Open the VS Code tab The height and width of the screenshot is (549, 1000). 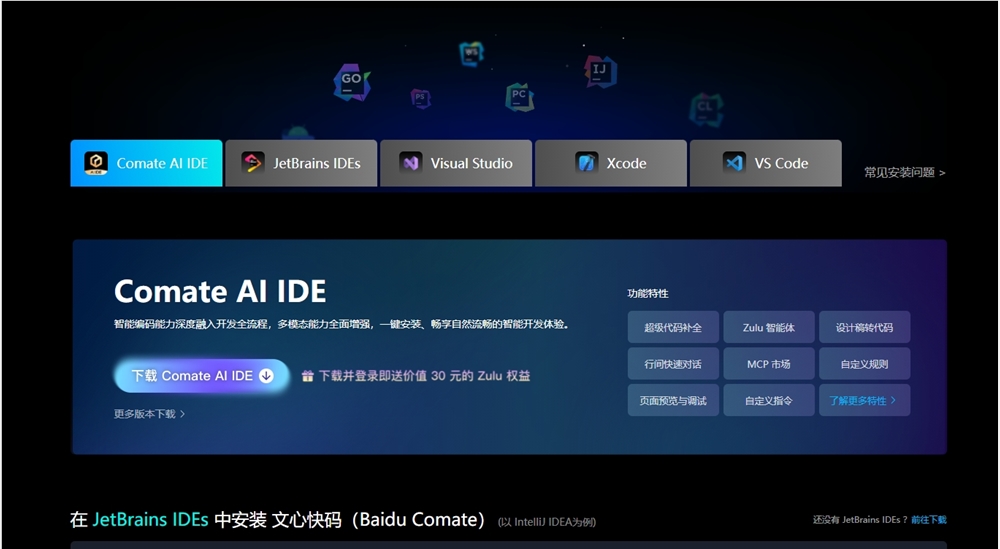pyautogui.click(x=766, y=163)
